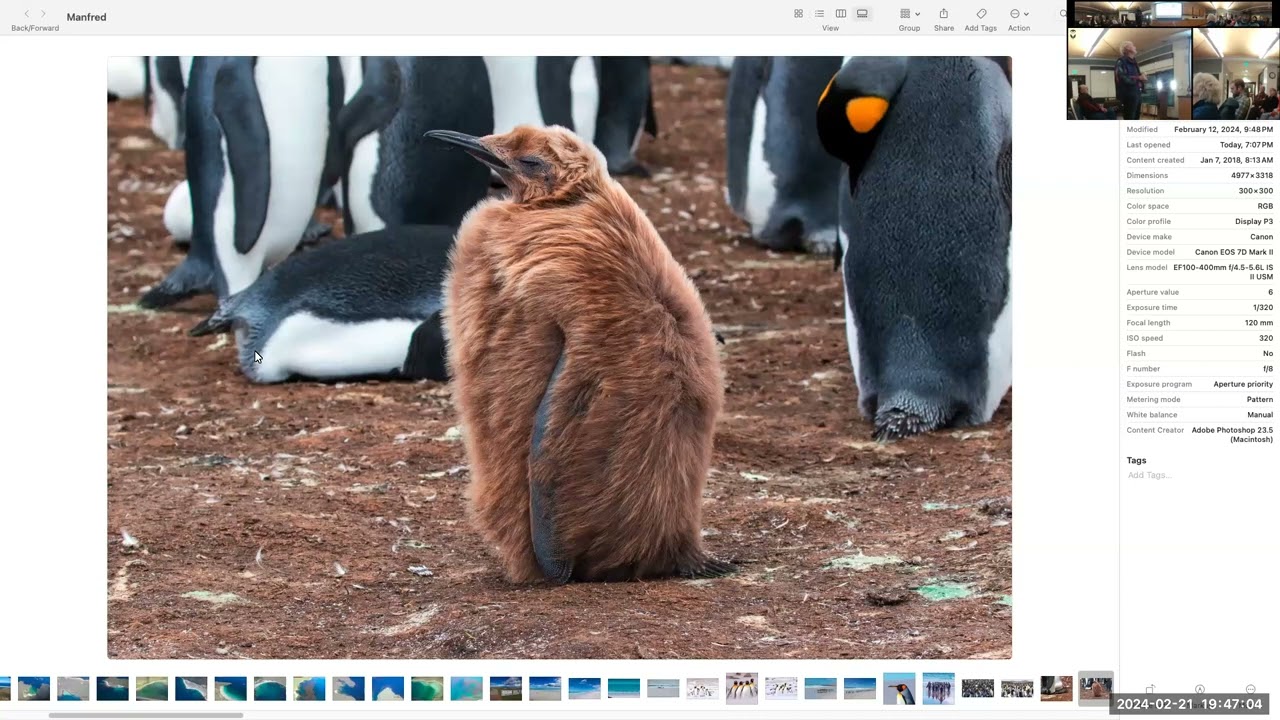Viewport: 1280px width, 720px height.
Task: Click the horizontal thumbnail strip scrollbar
Action: coord(145,715)
